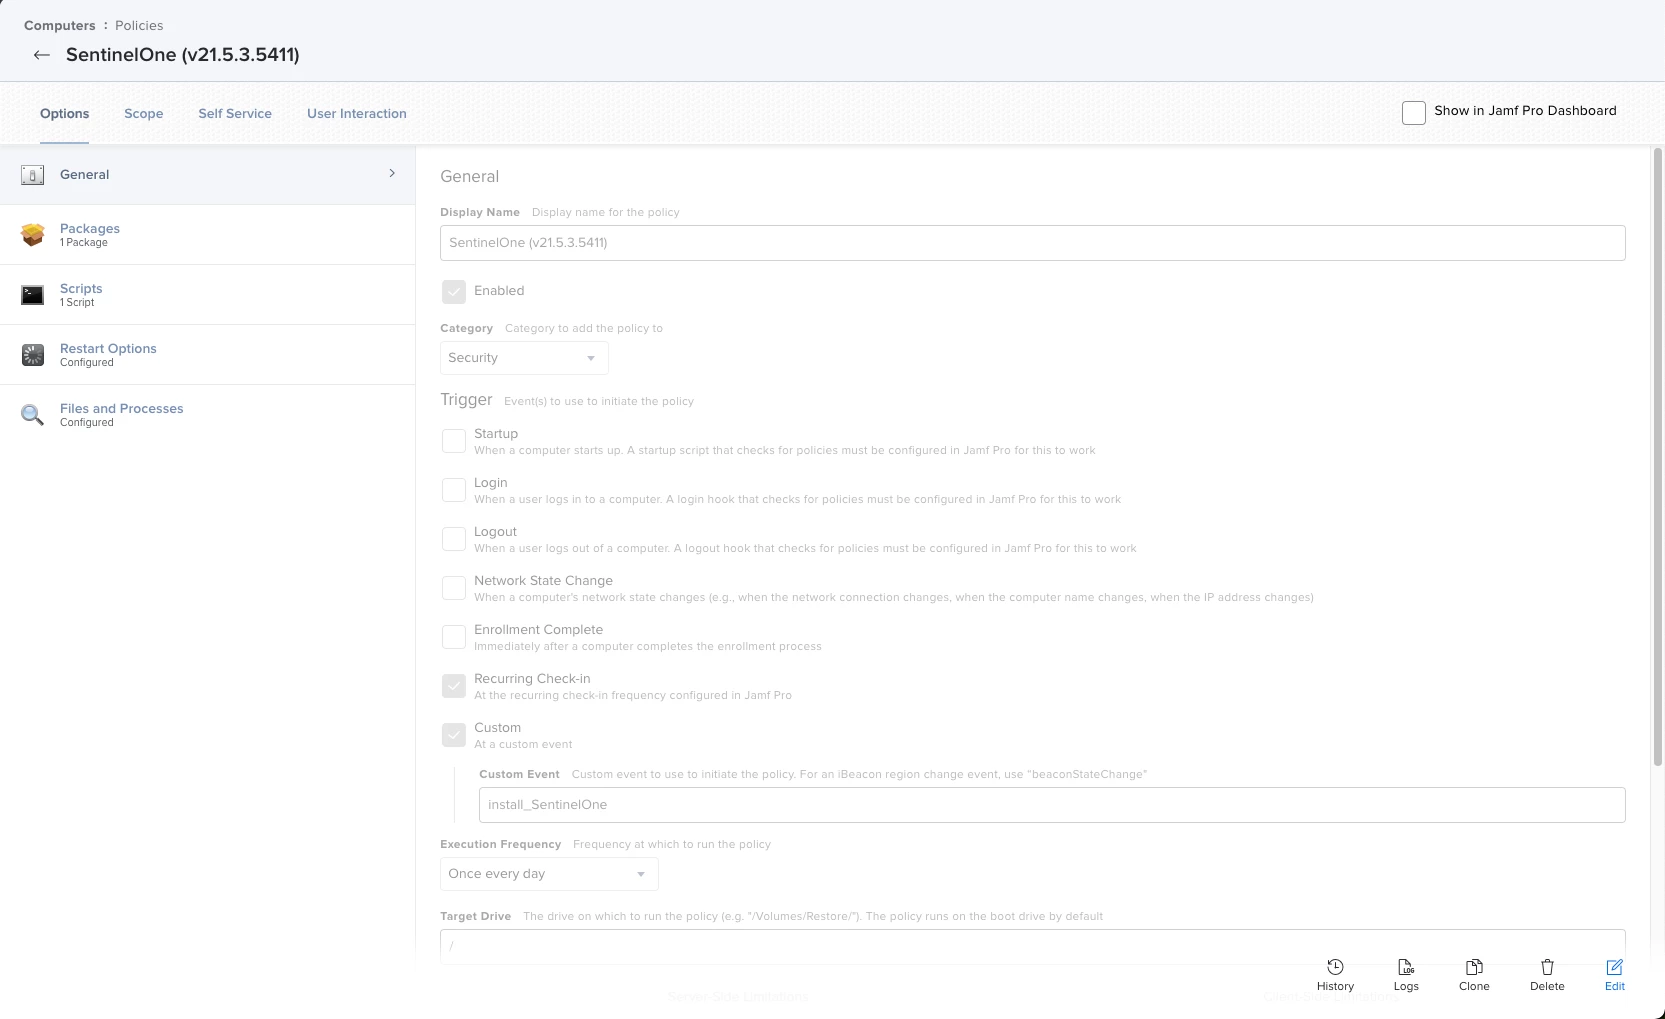The width and height of the screenshot is (1665, 1019).
Task: Check Enrollment Complete trigger
Action: tap(454, 637)
